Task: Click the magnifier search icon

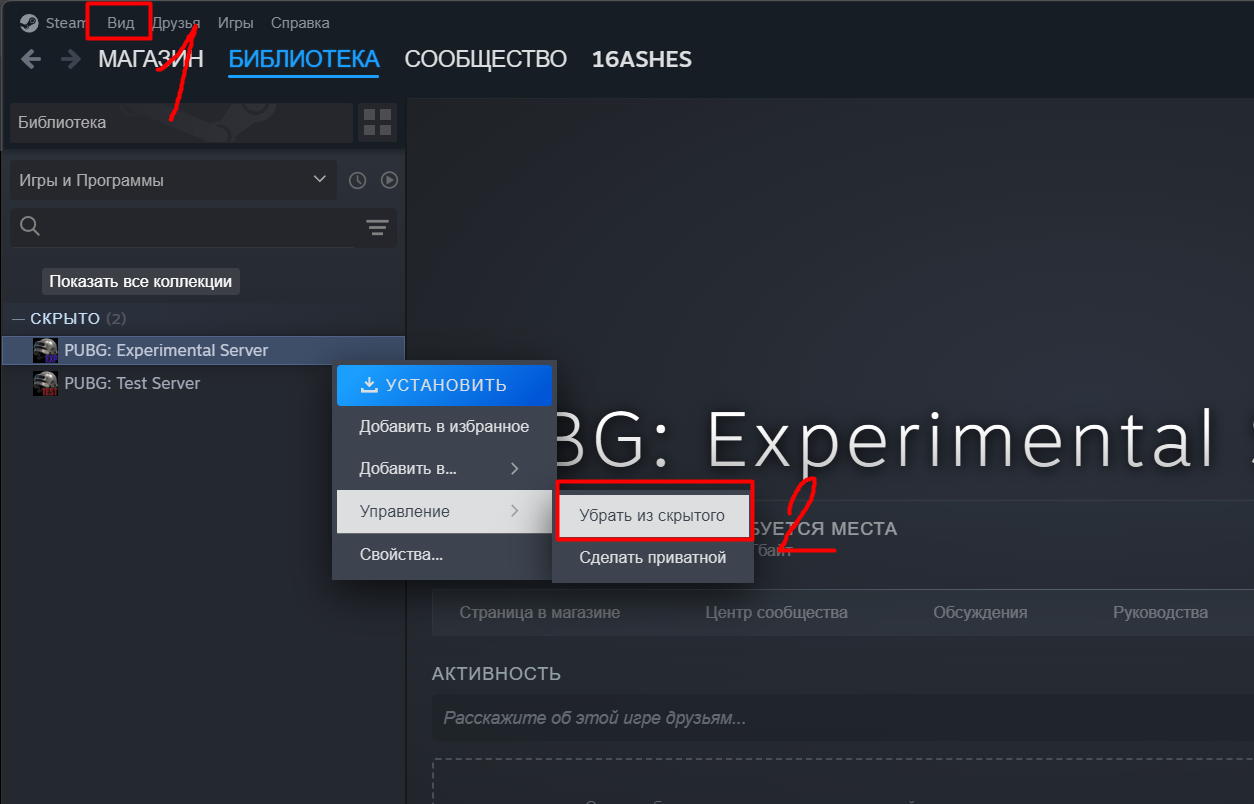Action: (30, 227)
